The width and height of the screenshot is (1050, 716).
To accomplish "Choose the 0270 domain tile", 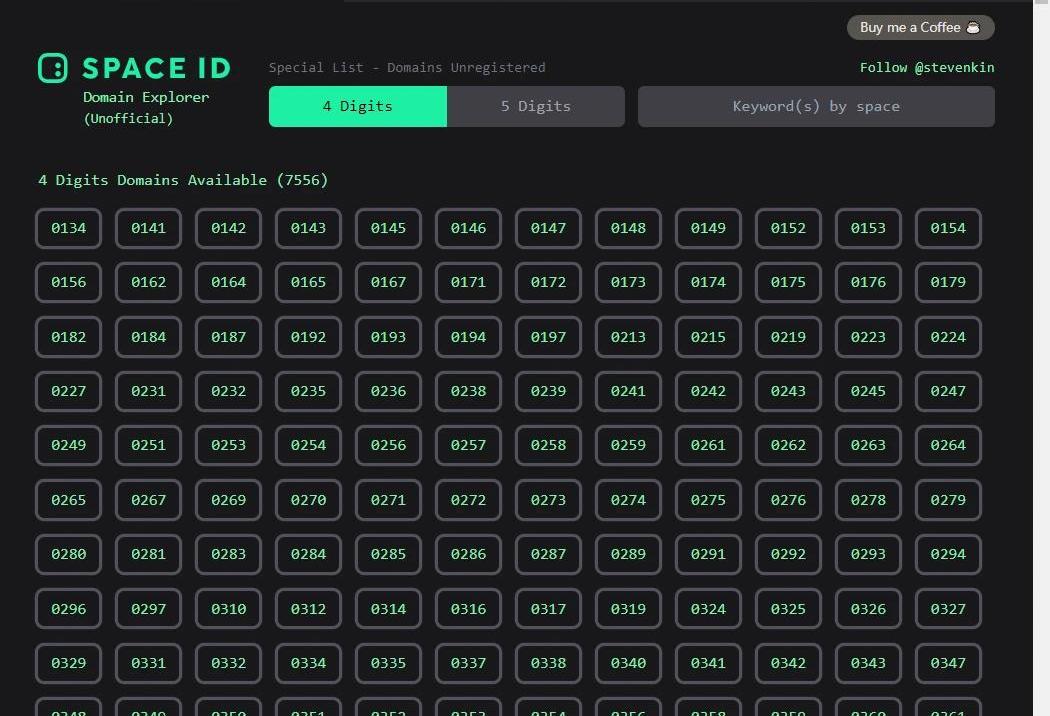I will (308, 500).
